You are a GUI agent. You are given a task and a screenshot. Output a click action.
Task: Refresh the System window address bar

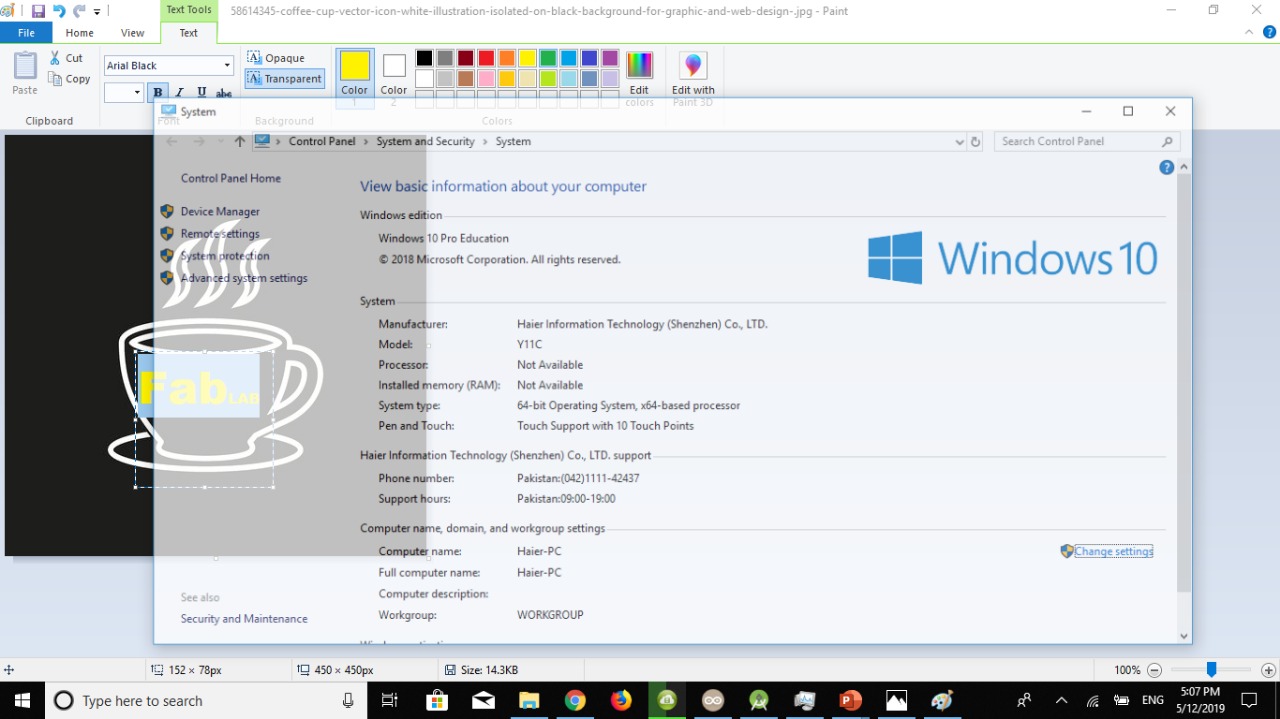976,142
